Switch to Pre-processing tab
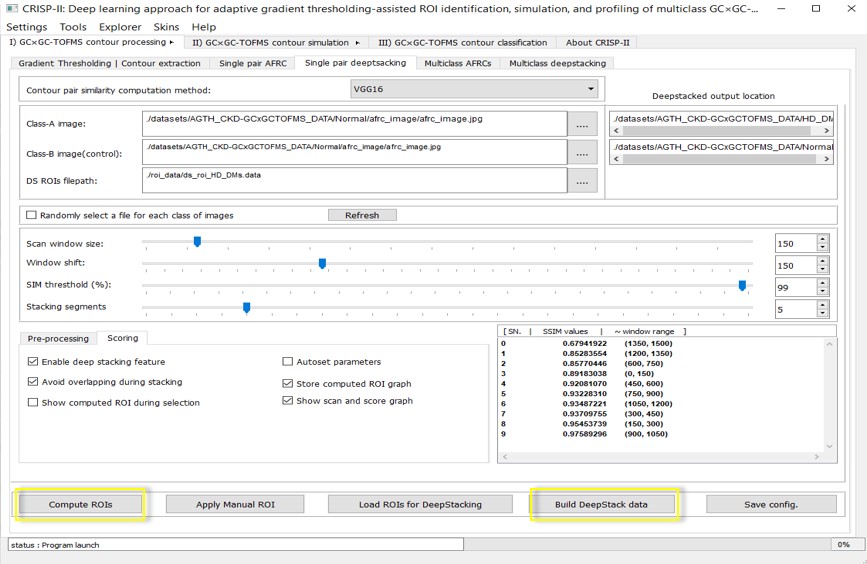The width and height of the screenshot is (867, 564). tap(58, 338)
